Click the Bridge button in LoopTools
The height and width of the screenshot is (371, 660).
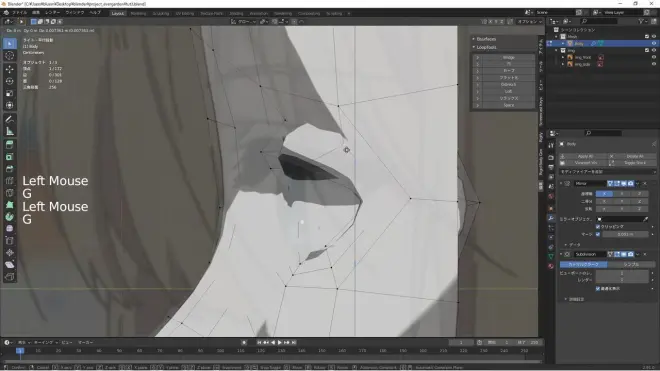coord(508,57)
